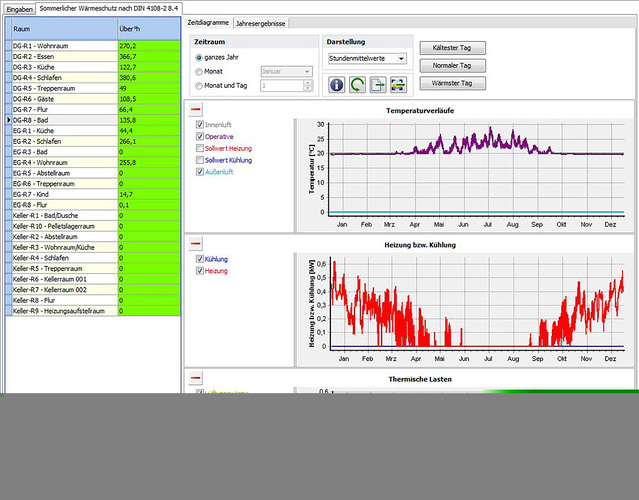Collapse the Temperaturverläufe chart with red minus
Screen dimensions: 639x500
click(x=195, y=109)
